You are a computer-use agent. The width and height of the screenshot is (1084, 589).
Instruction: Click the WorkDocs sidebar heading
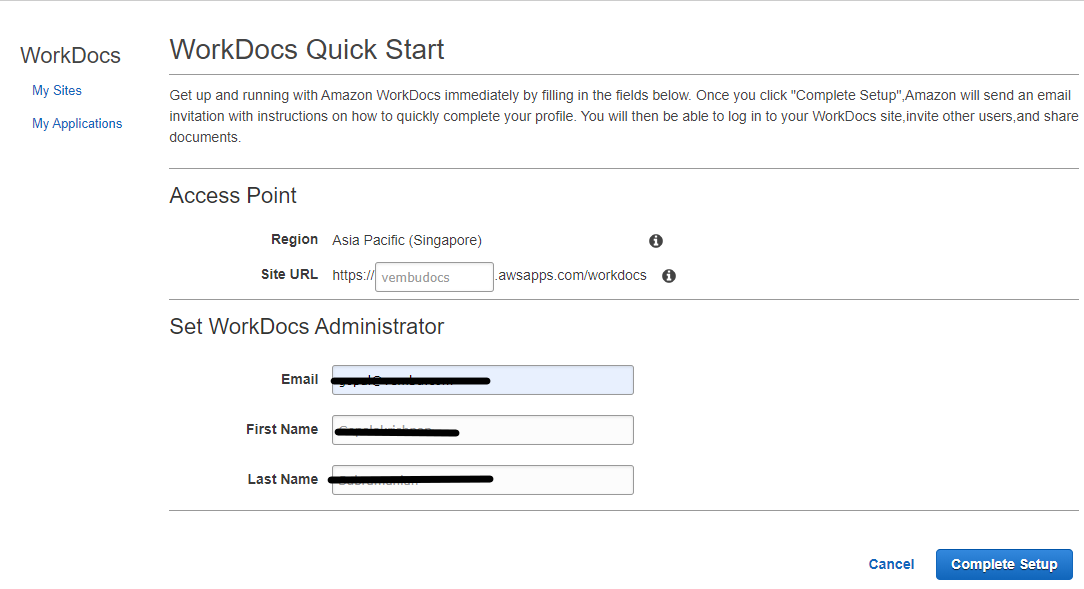click(71, 55)
